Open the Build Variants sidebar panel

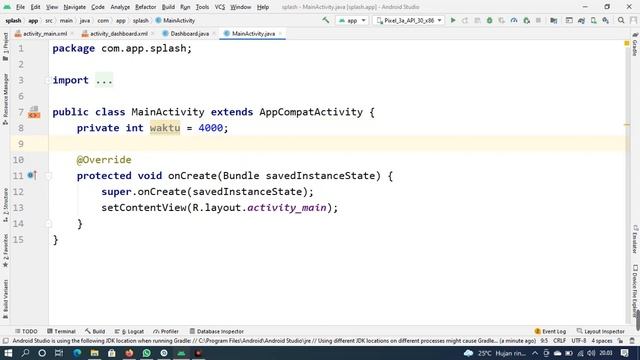click(5, 299)
